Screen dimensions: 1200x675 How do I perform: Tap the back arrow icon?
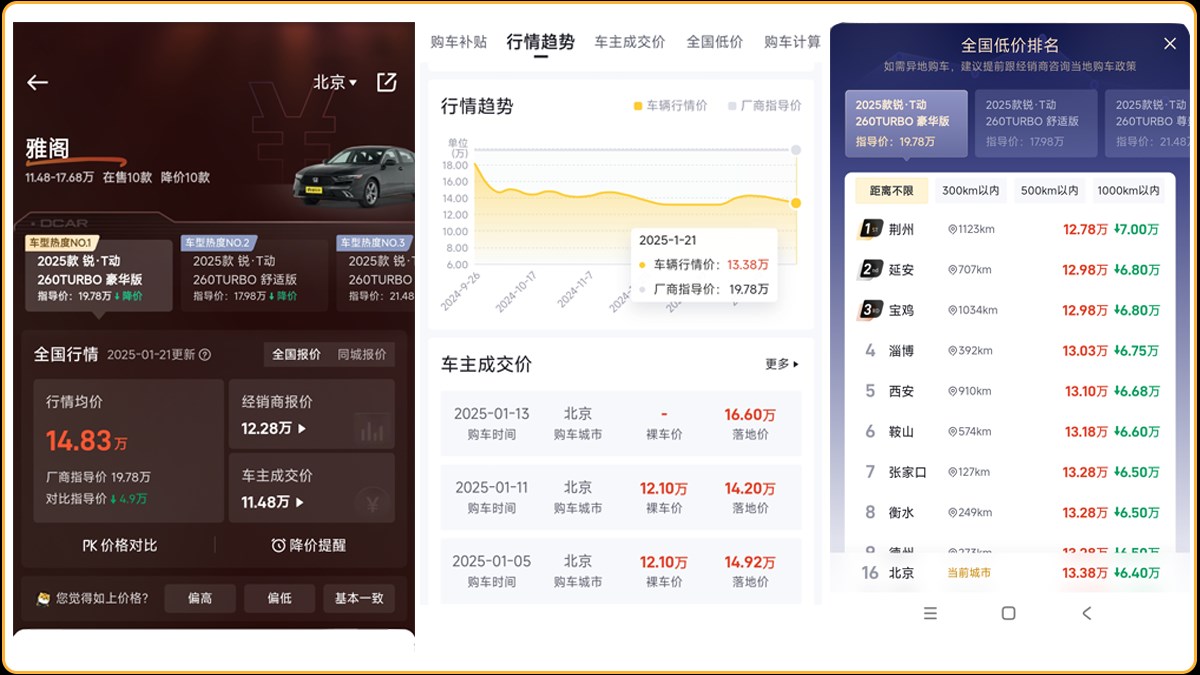click(x=38, y=83)
